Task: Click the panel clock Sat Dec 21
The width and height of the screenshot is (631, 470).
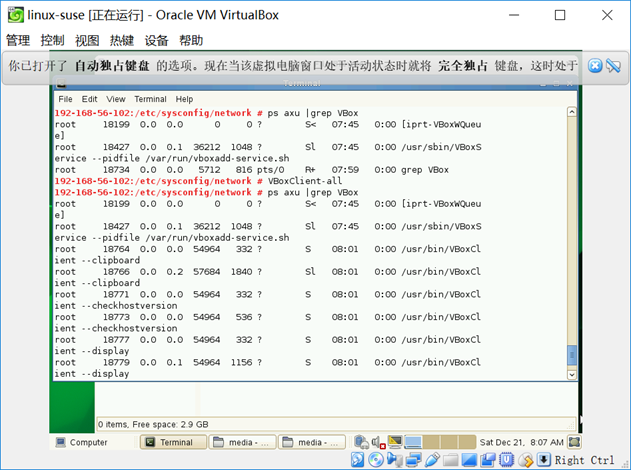Action: [x=522, y=442]
